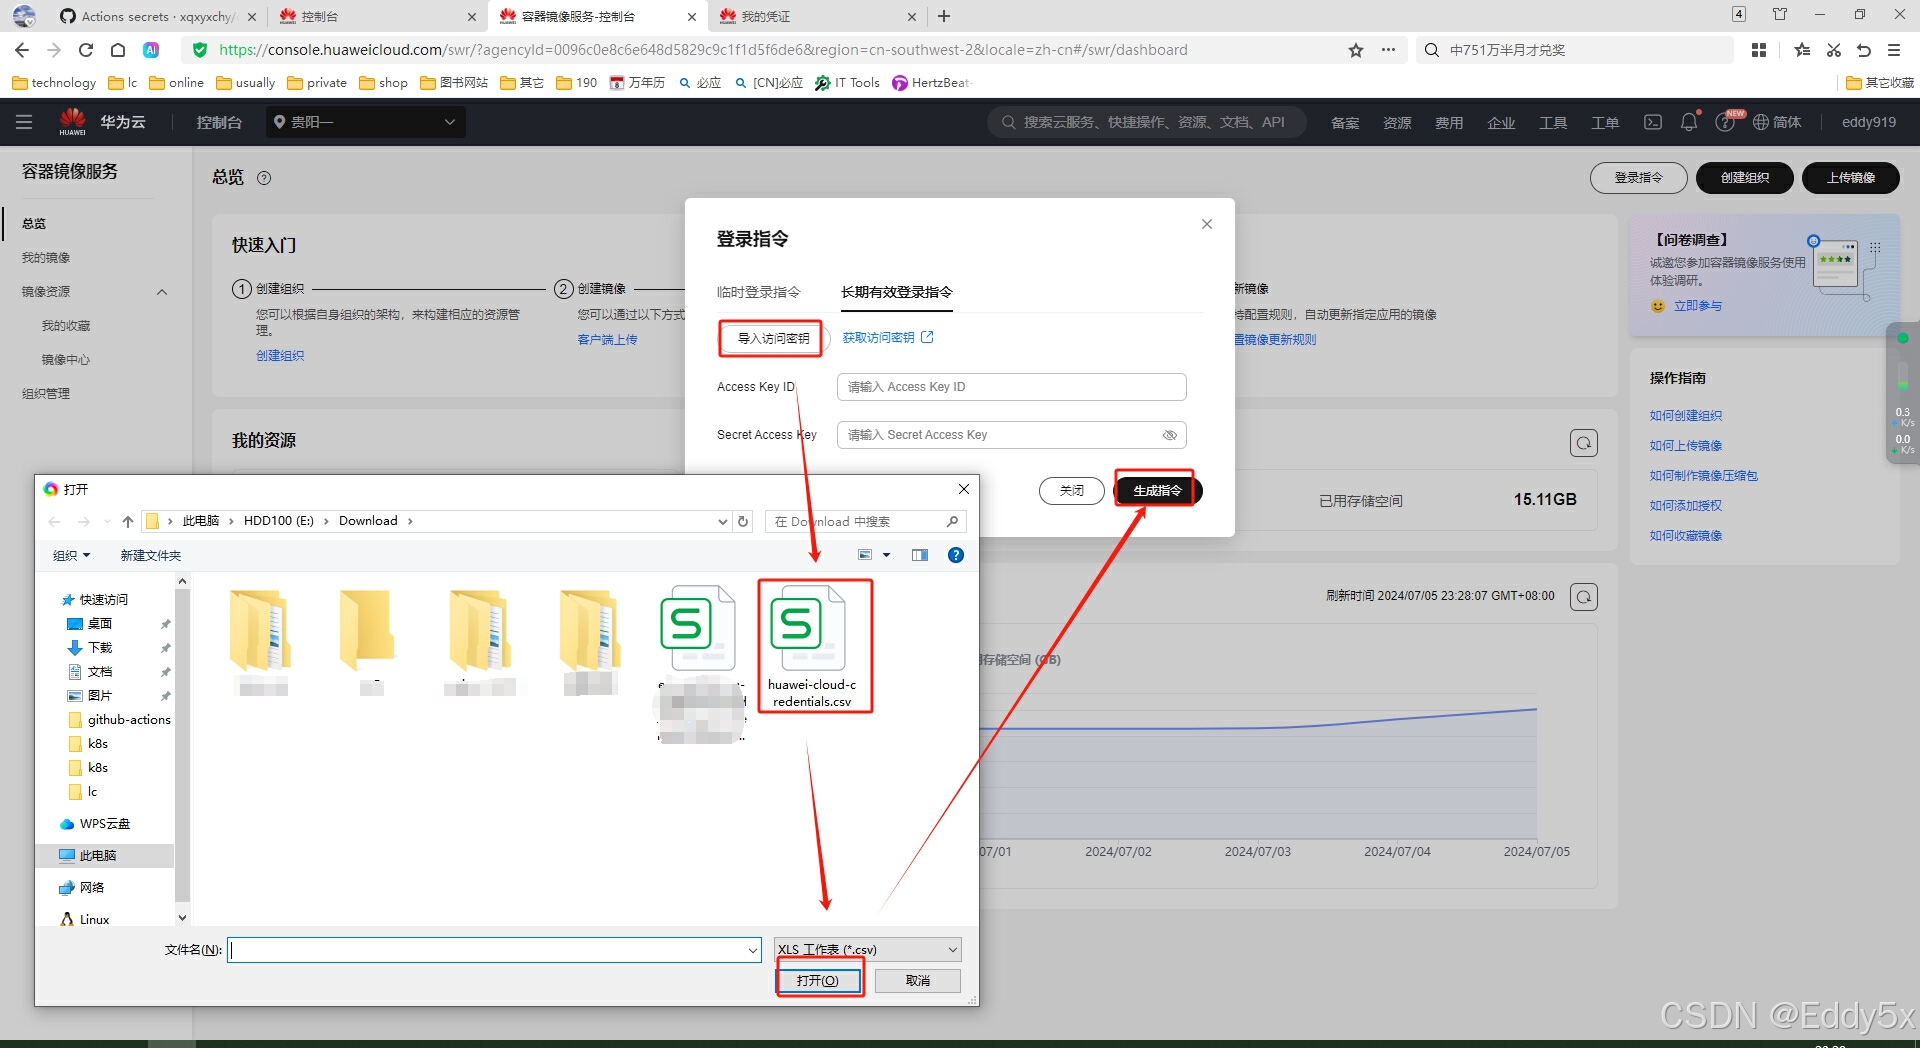Expand the address bar path history dropdown

[722, 521]
